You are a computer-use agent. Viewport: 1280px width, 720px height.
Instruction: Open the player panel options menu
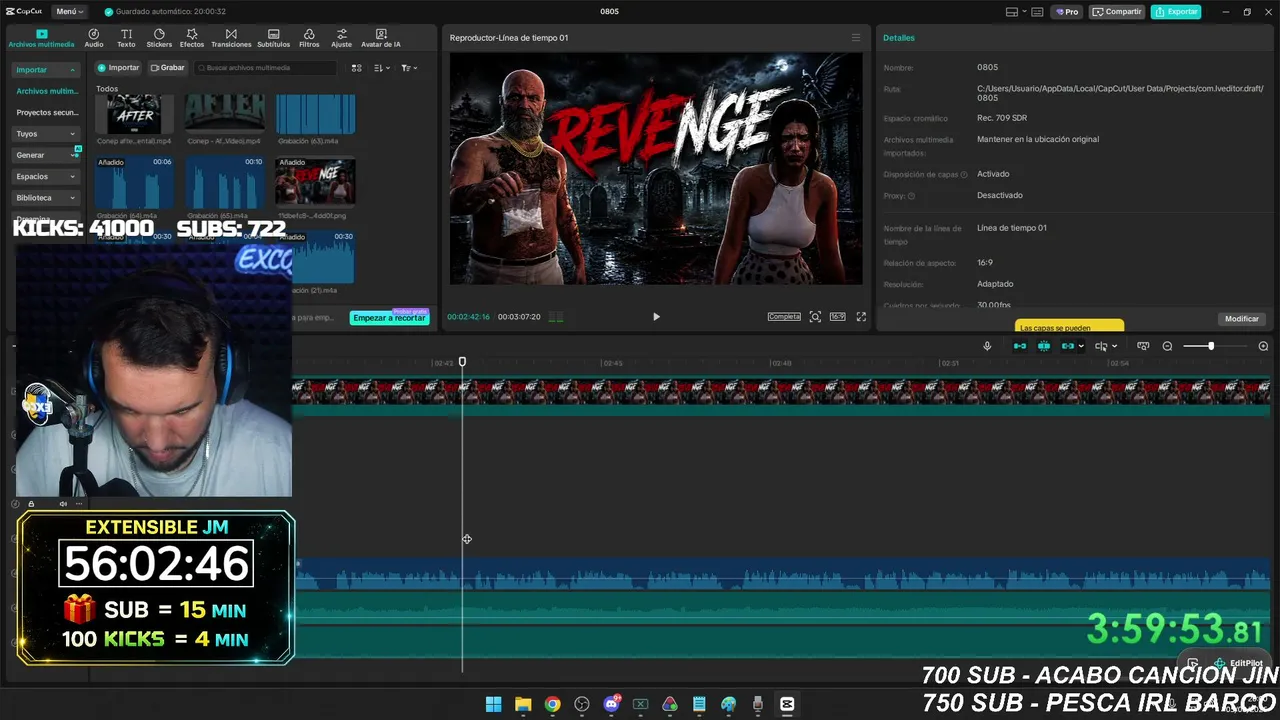point(855,38)
